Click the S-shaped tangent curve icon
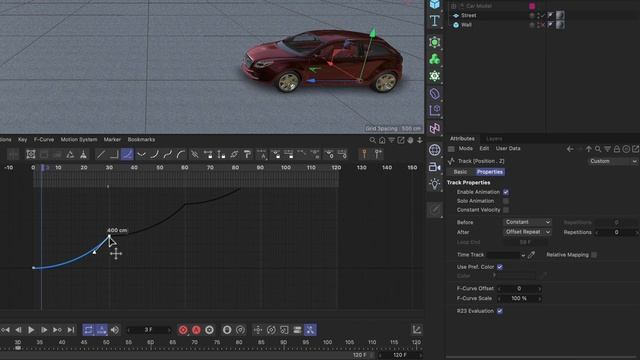Screen dimensions: 640x360 click(168, 154)
